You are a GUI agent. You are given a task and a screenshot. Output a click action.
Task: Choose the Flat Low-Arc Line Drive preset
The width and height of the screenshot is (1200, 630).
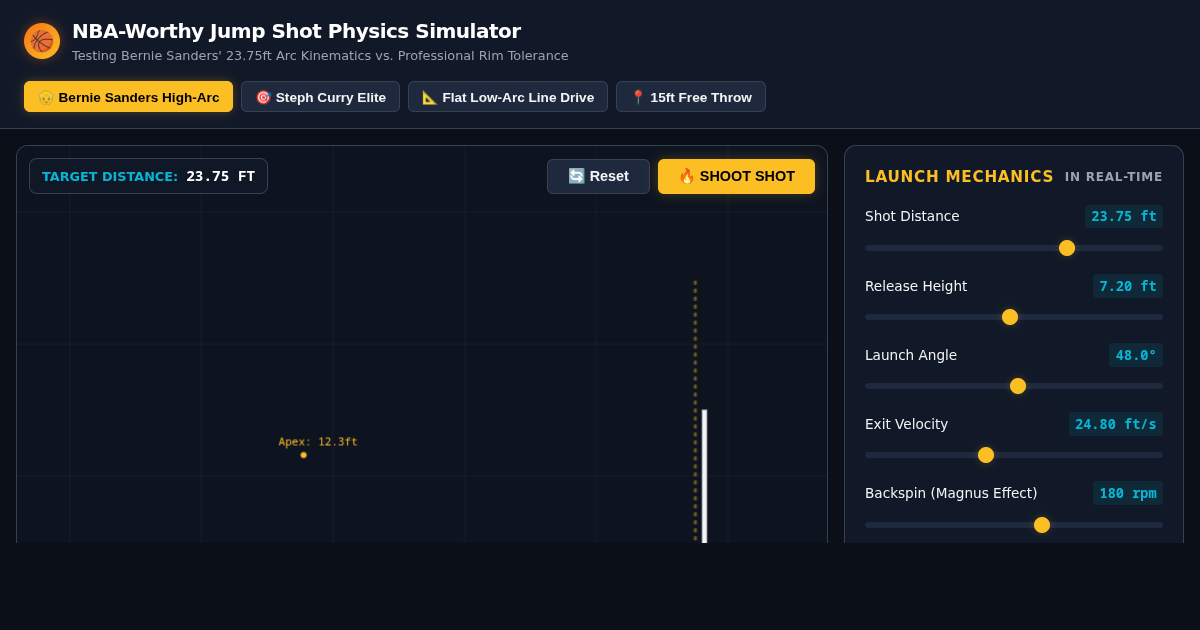pyautogui.click(x=508, y=97)
